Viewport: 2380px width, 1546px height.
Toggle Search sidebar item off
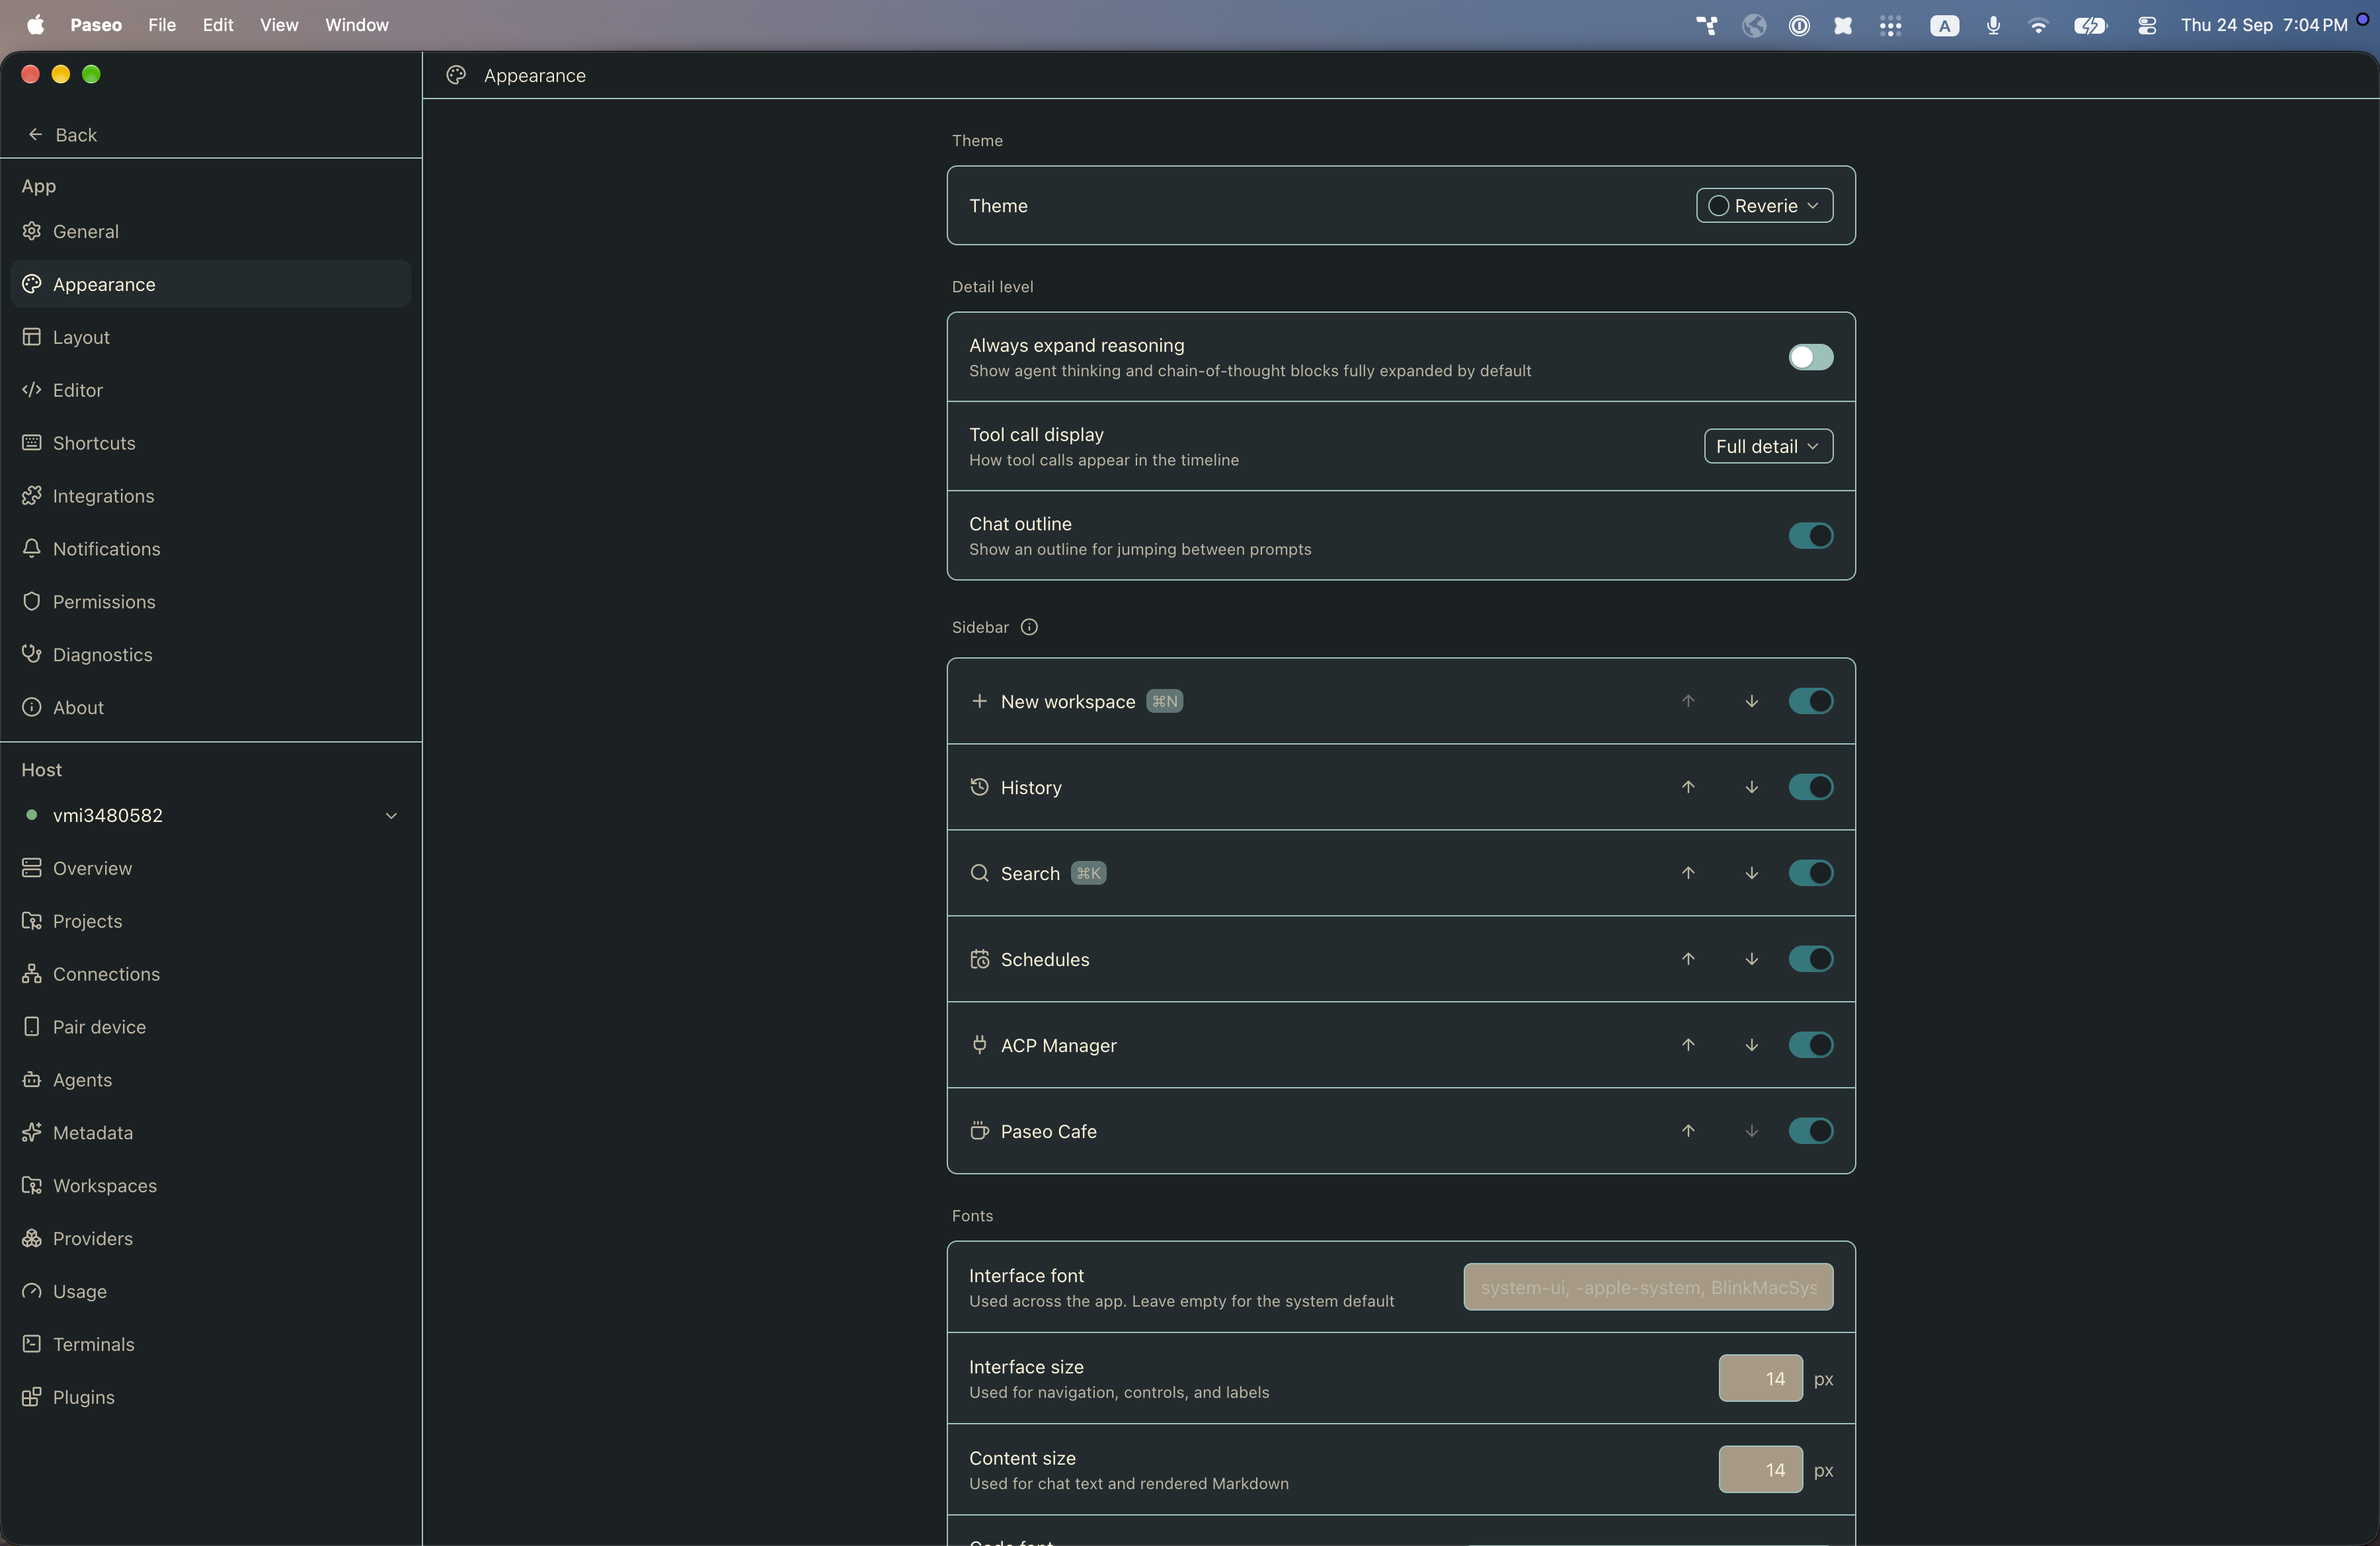[1811, 873]
